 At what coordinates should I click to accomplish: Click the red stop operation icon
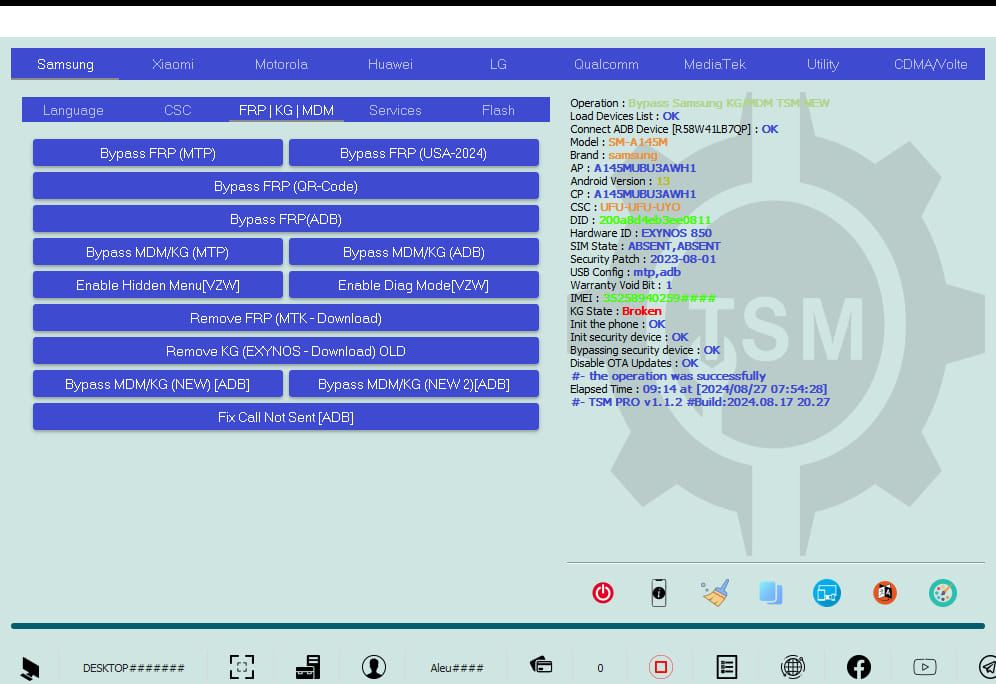[x=661, y=667]
